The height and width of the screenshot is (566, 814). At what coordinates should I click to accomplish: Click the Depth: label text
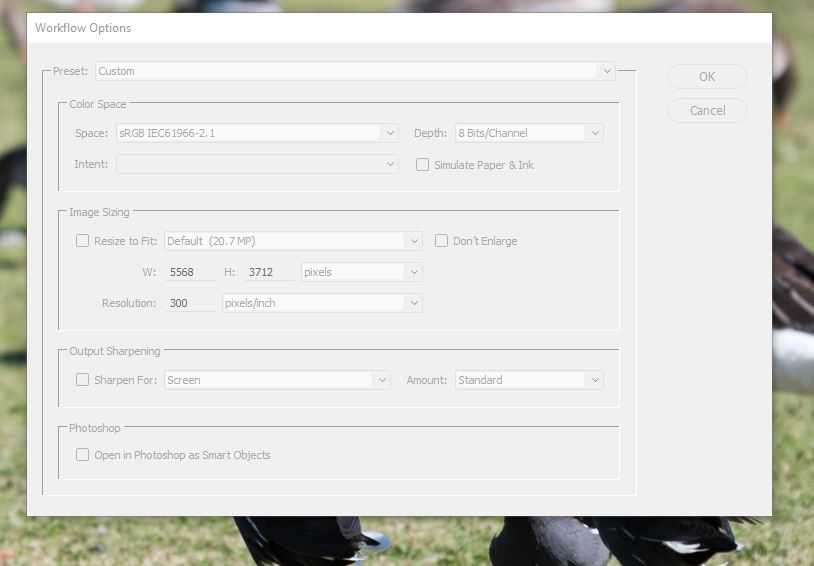tap(430, 133)
